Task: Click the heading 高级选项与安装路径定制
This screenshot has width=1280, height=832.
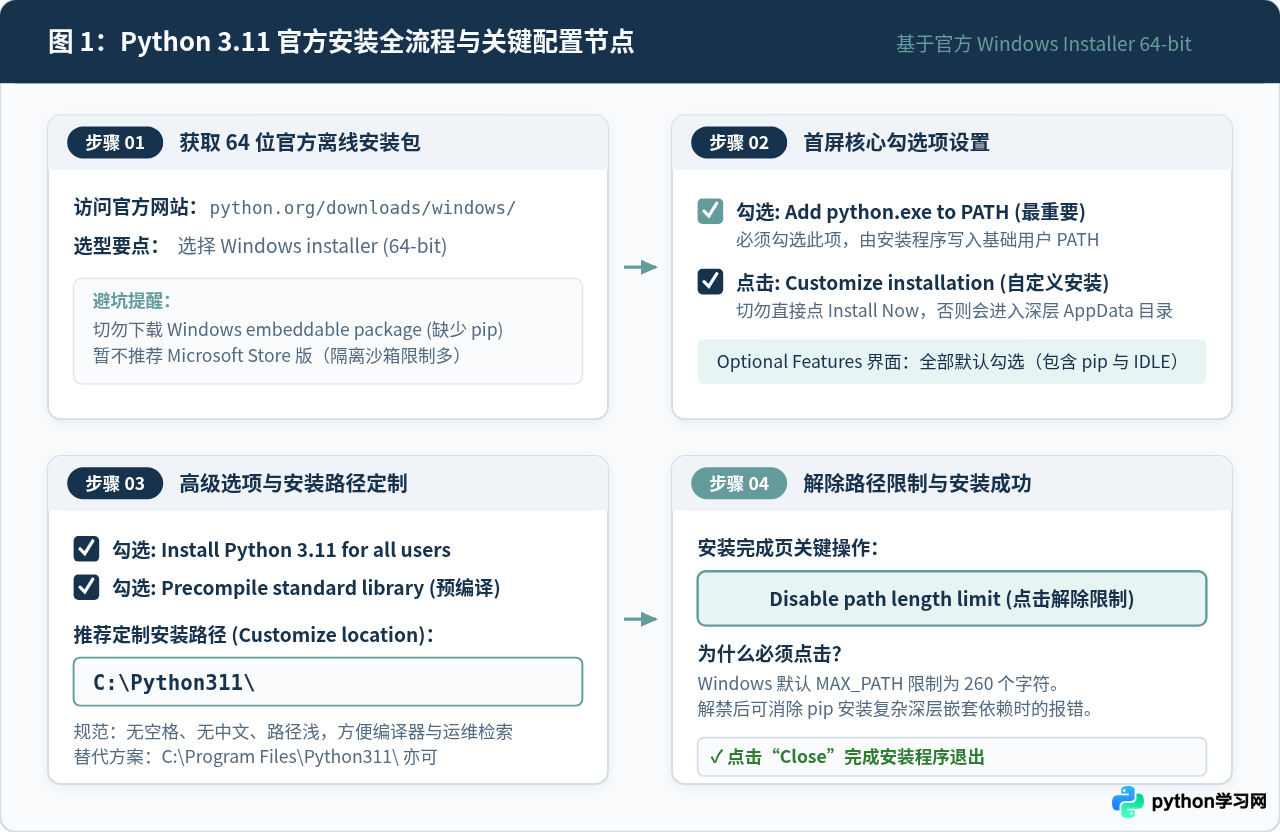Action: [x=293, y=484]
